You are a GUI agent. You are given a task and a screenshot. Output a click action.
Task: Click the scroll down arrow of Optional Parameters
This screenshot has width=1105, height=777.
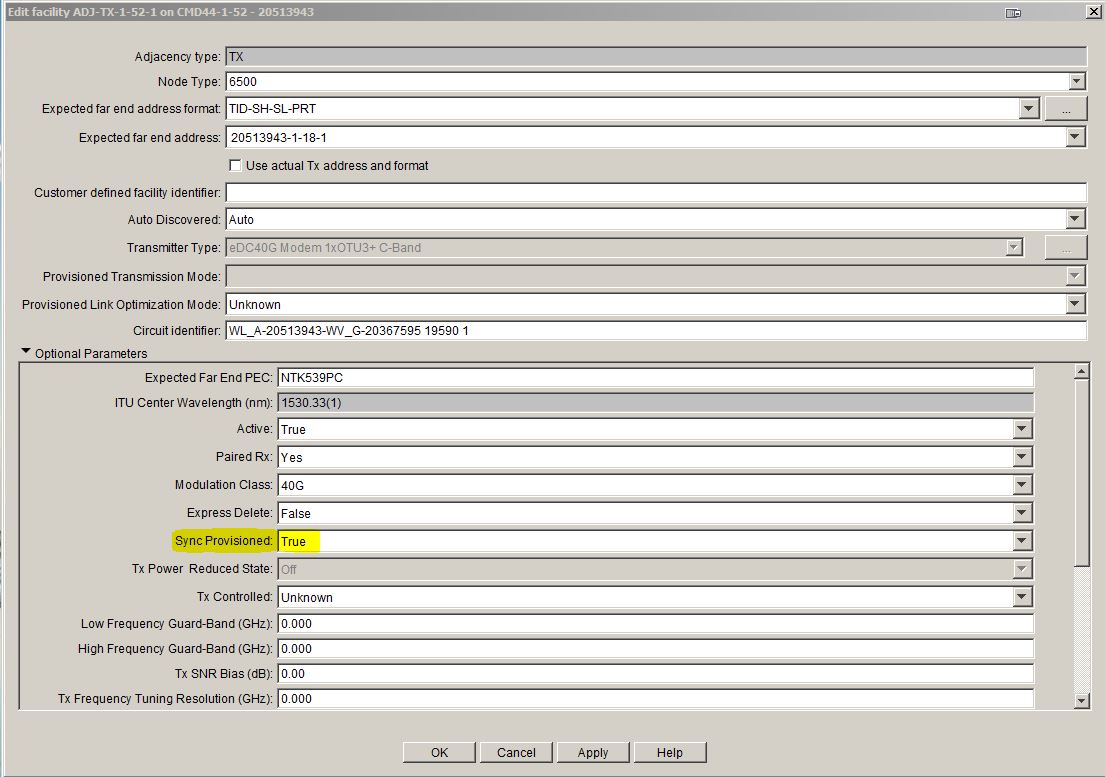[1082, 700]
